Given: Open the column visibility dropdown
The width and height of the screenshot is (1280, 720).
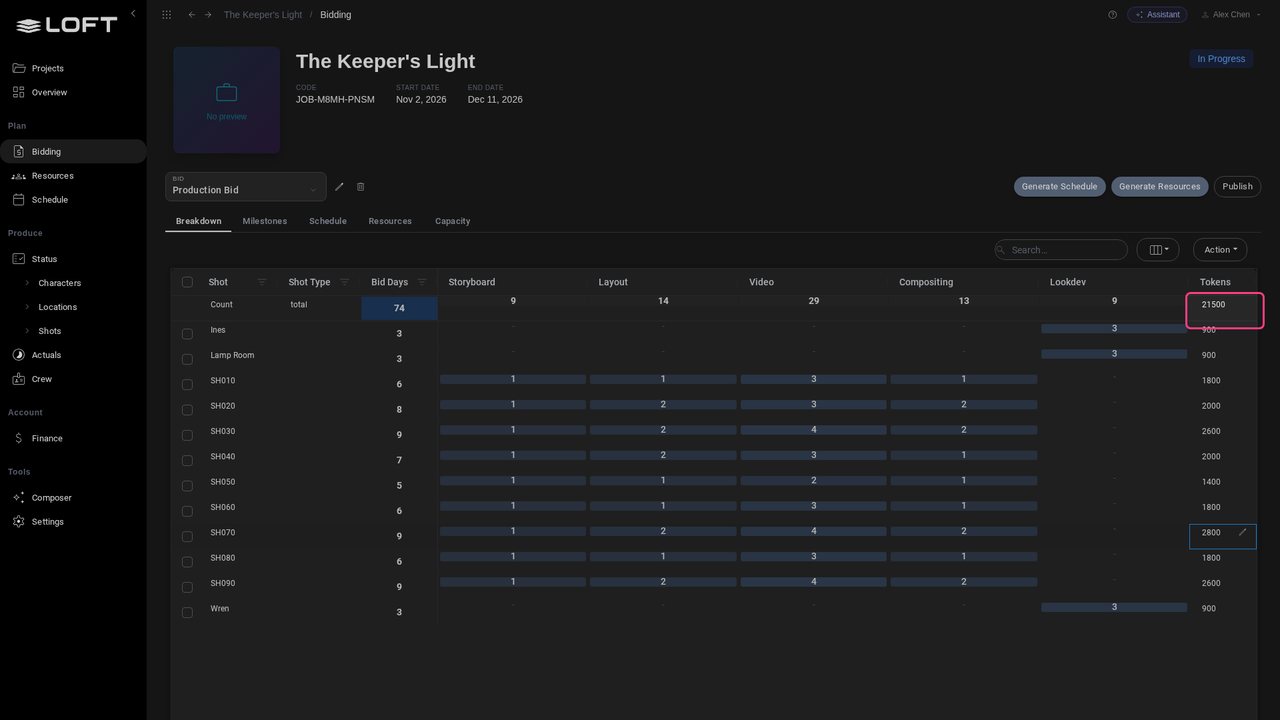Looking at the screenshot, I should click(1158, 250).
